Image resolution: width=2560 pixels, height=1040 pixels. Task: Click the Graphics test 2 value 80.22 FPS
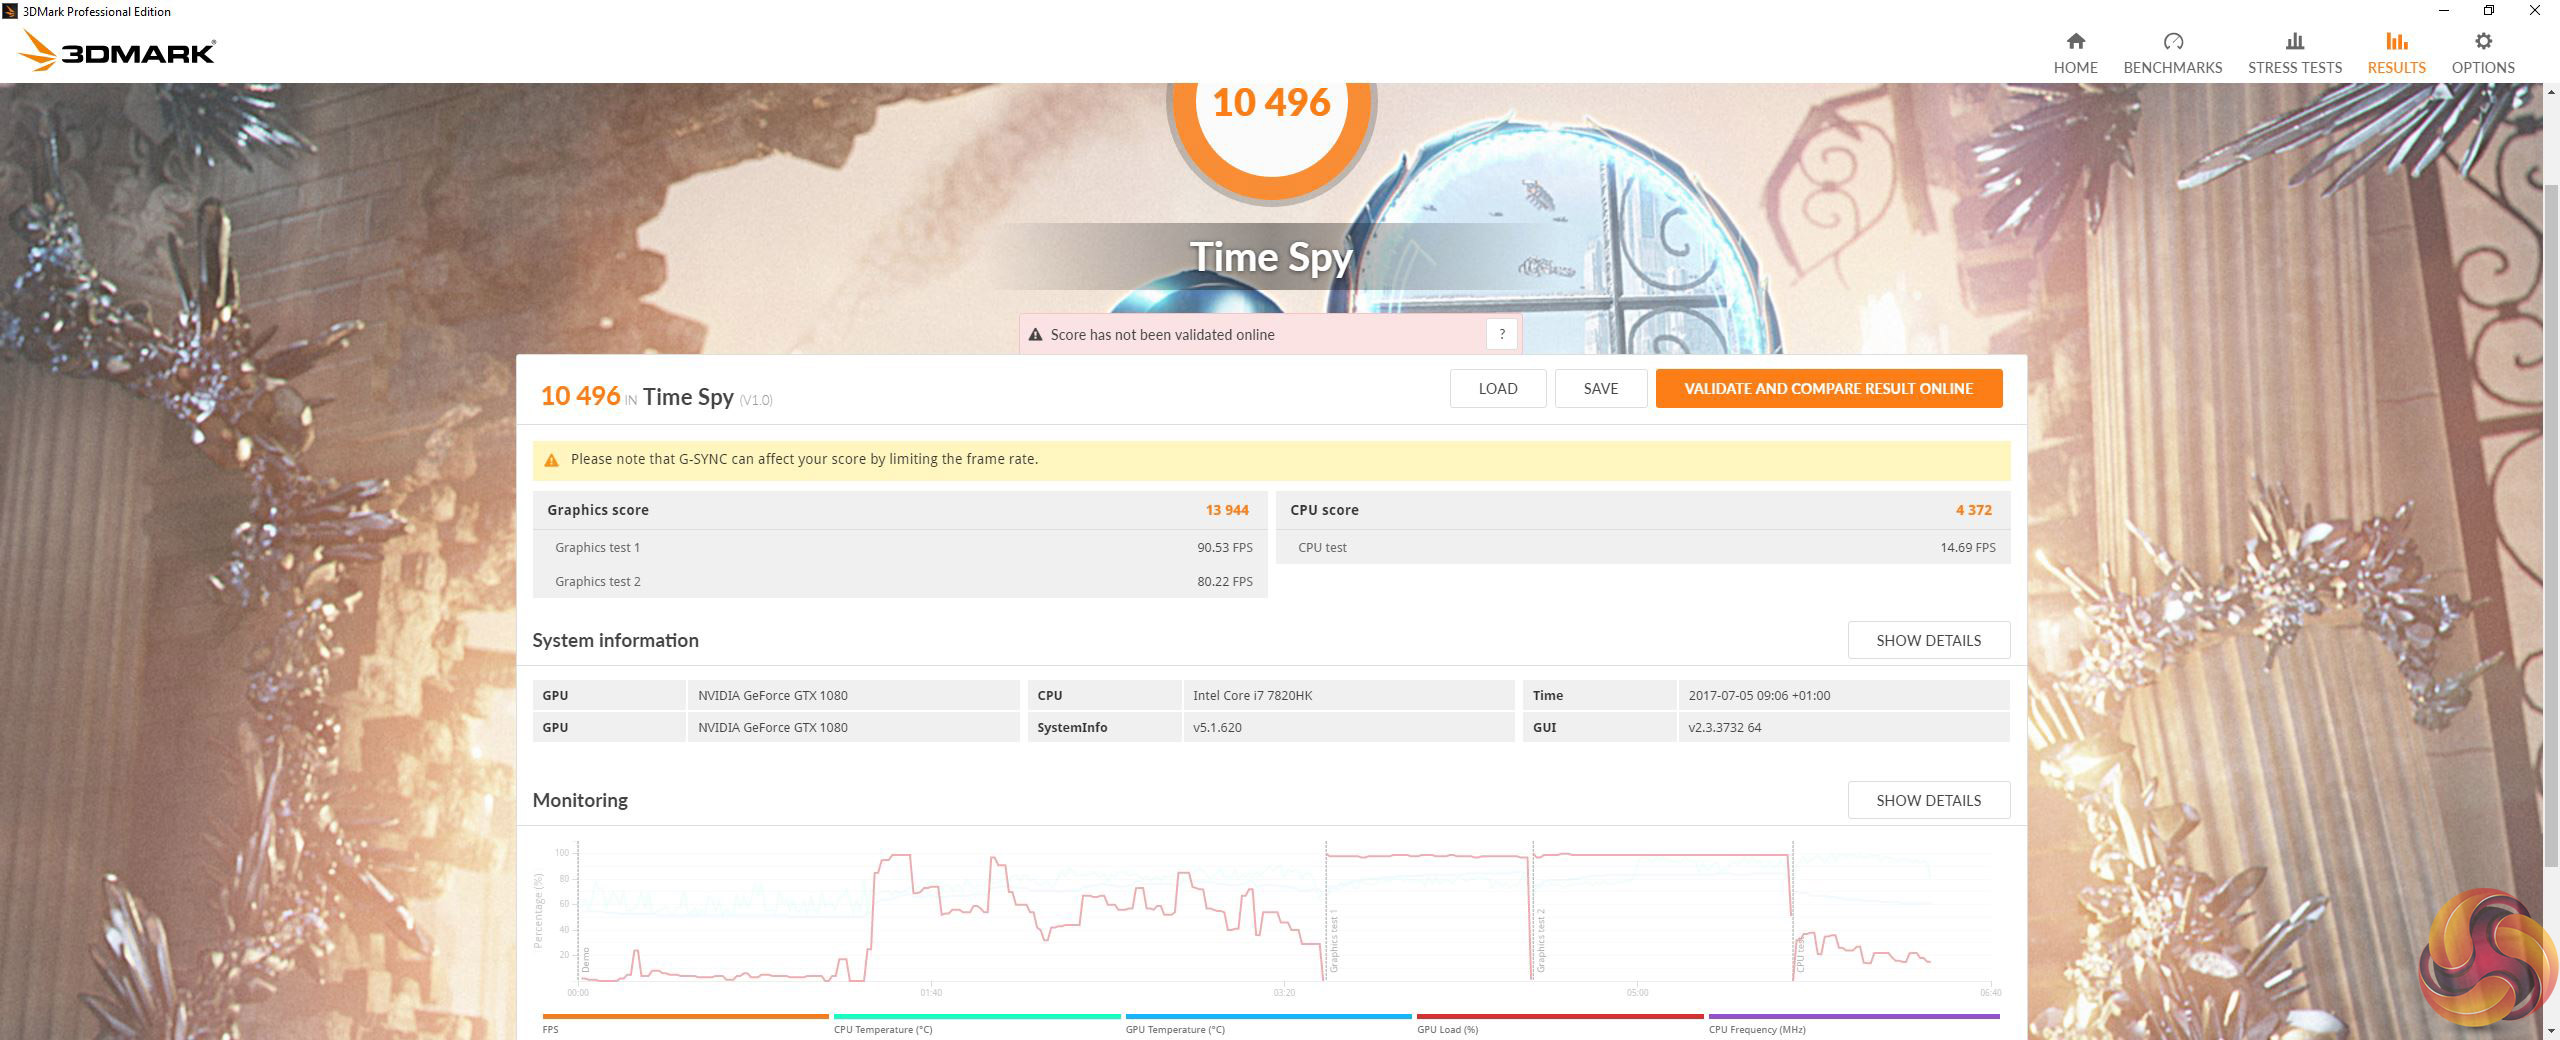click(1225, 582)
